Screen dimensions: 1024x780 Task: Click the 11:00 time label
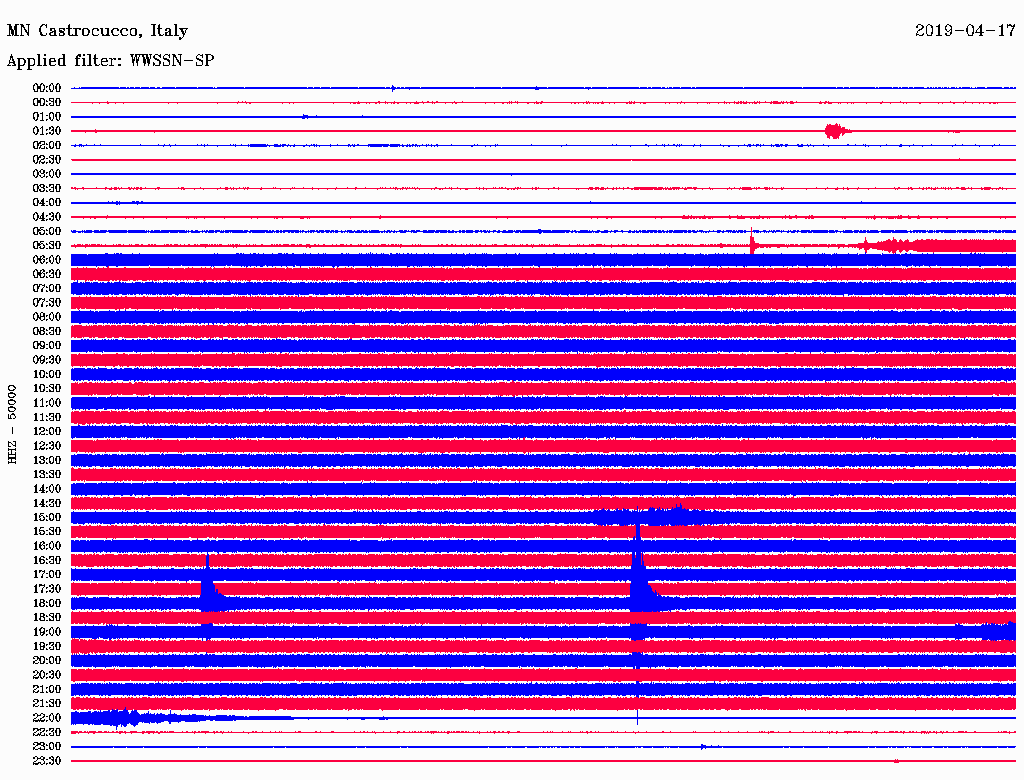tap(47, 403)
